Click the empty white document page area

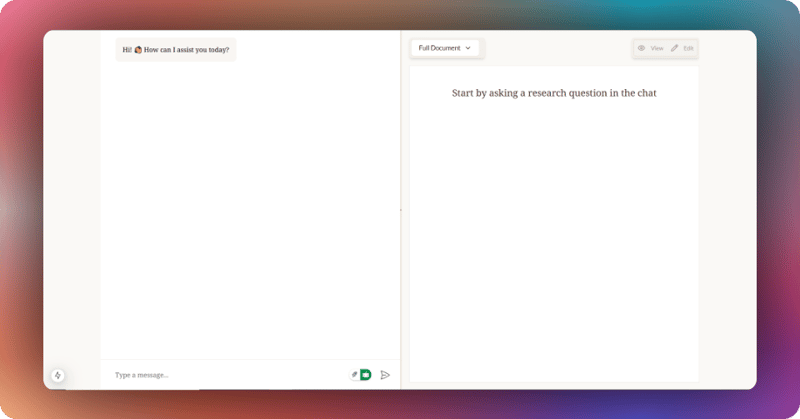click(554, 250)
